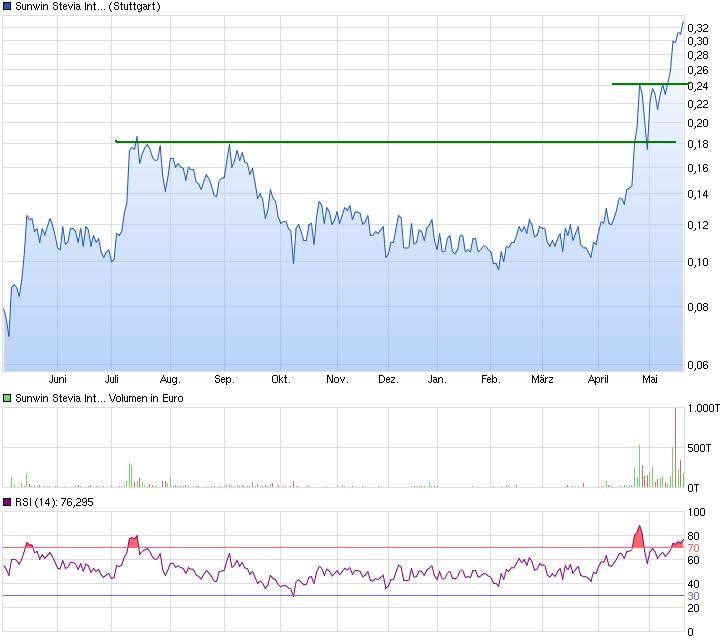Screen dimensions: 726x640
Task: Click the 0,10 price axis value
Action: click(x=698, y=262)
